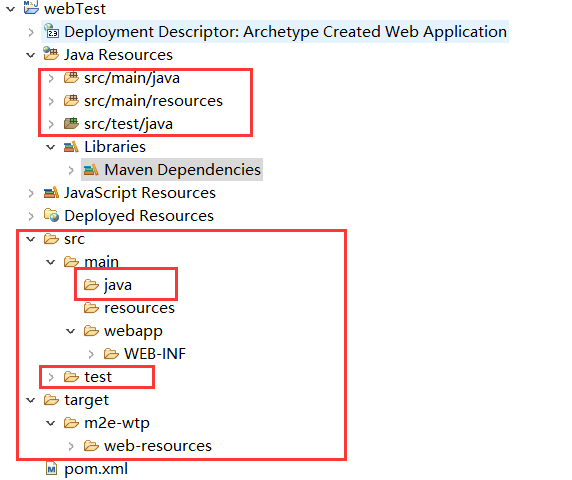572x480 pixels.
Task: Expand the web-resources folder node
Action: click(x=71, y=446)
